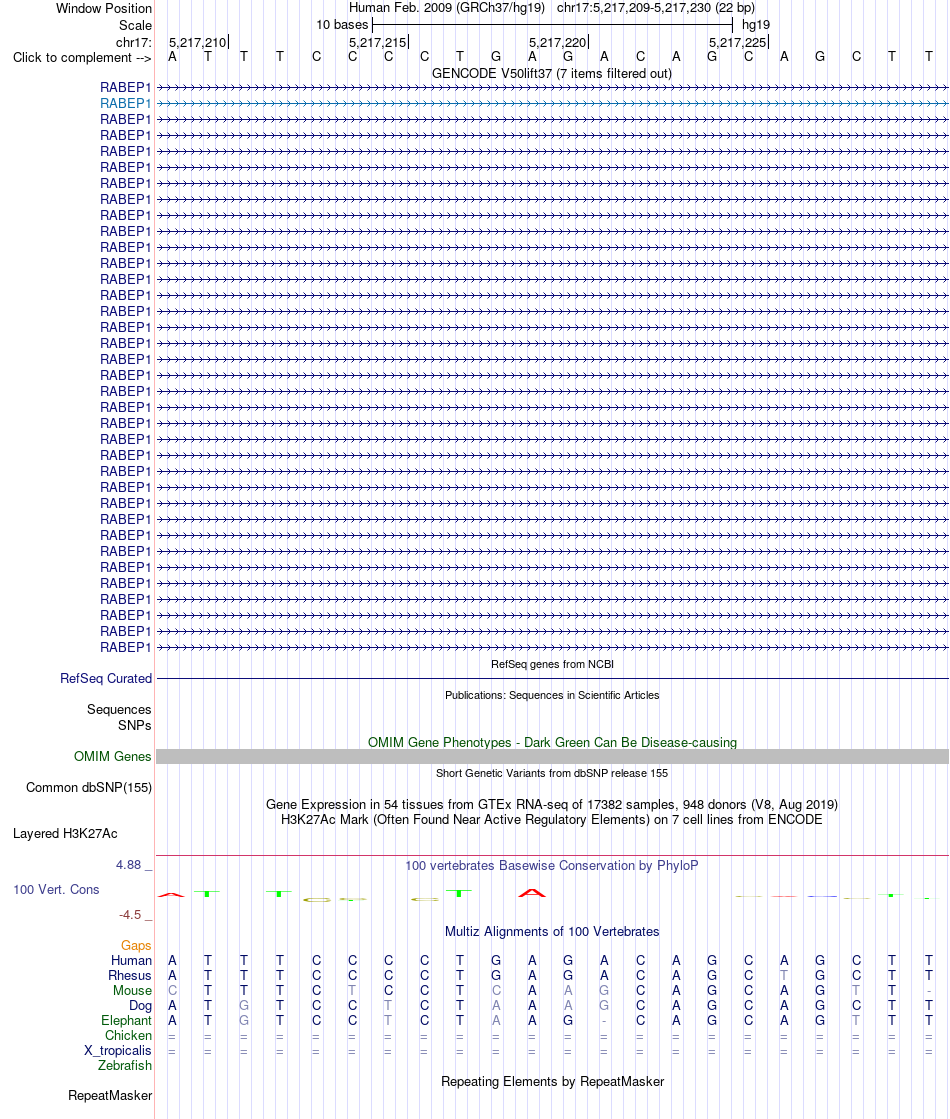Image resolution: width=950 pixels, height=1119 pixels.
Task: Open the H3K27Ac Mark ENCODE track title
Action: [552, 819]
